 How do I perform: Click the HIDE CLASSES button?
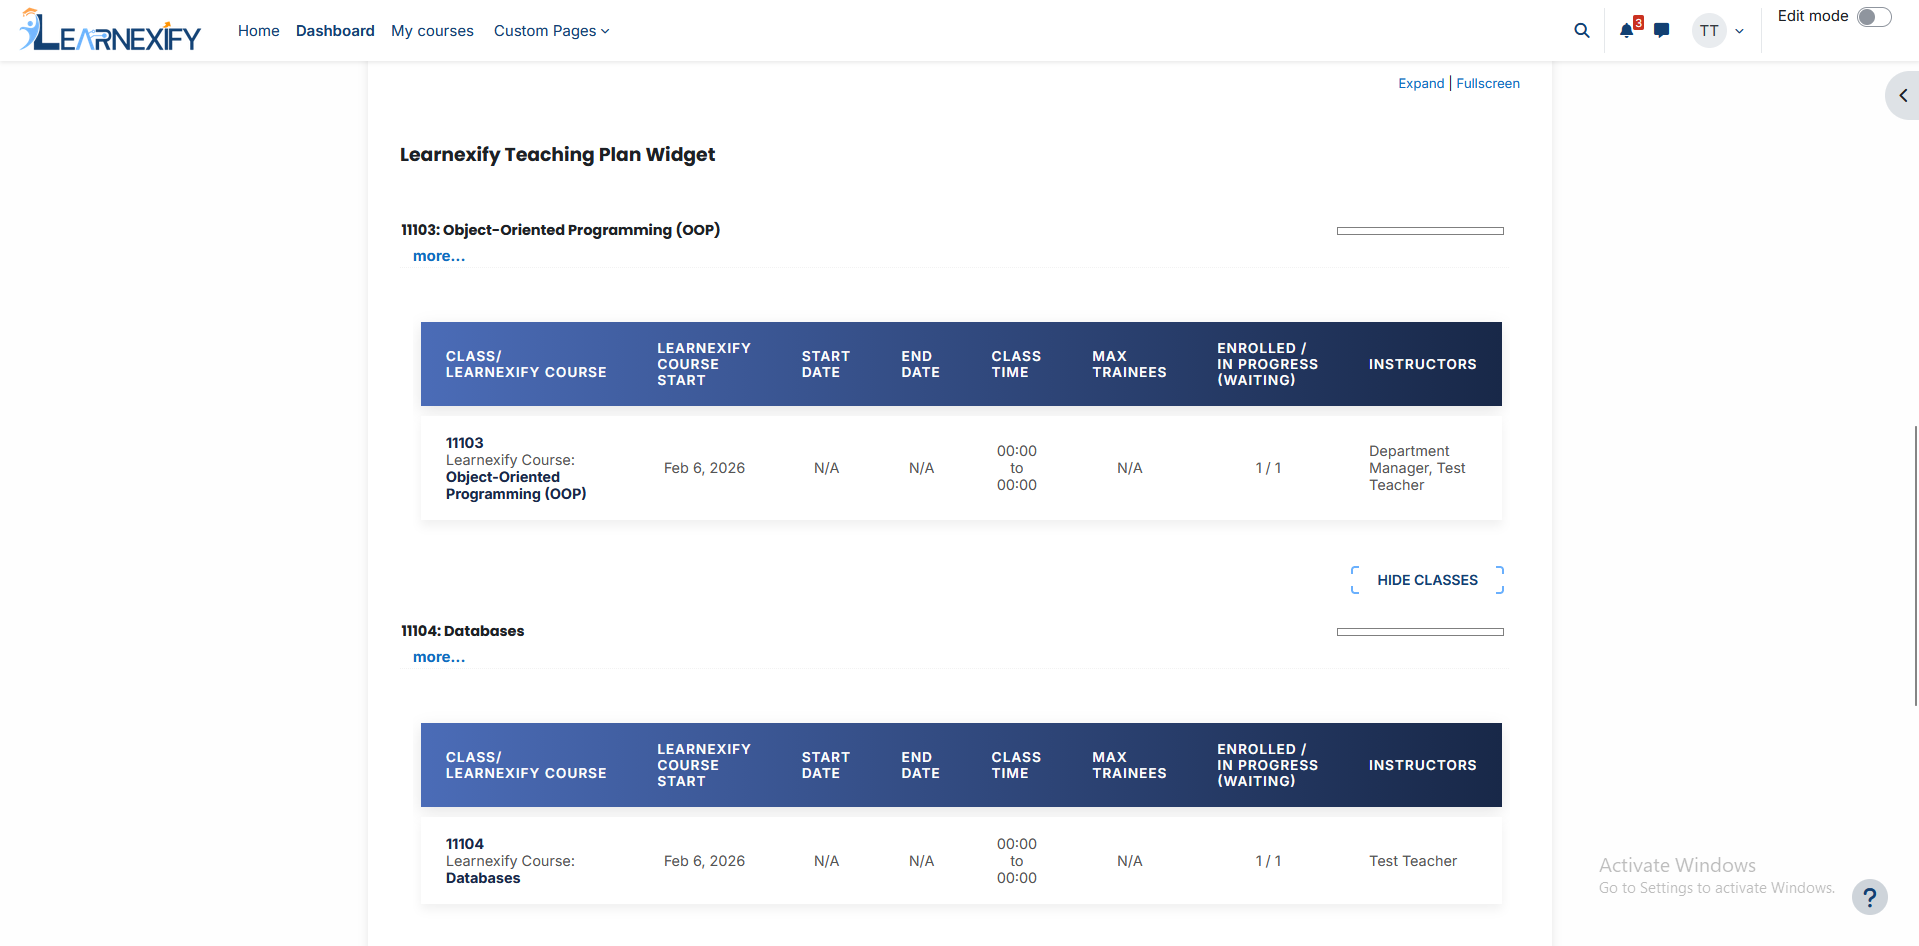[1427, 580]
